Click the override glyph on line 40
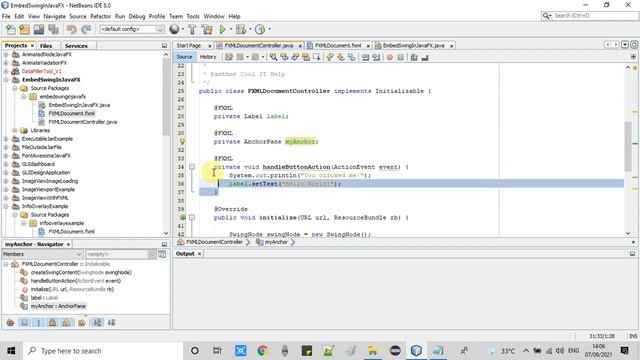640x360 pixels. pyautogui.click(x=182, y=218)
